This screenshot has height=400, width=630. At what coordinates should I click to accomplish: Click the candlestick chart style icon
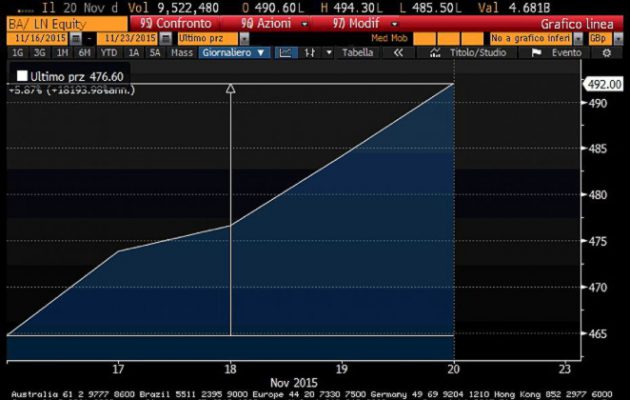312,52
